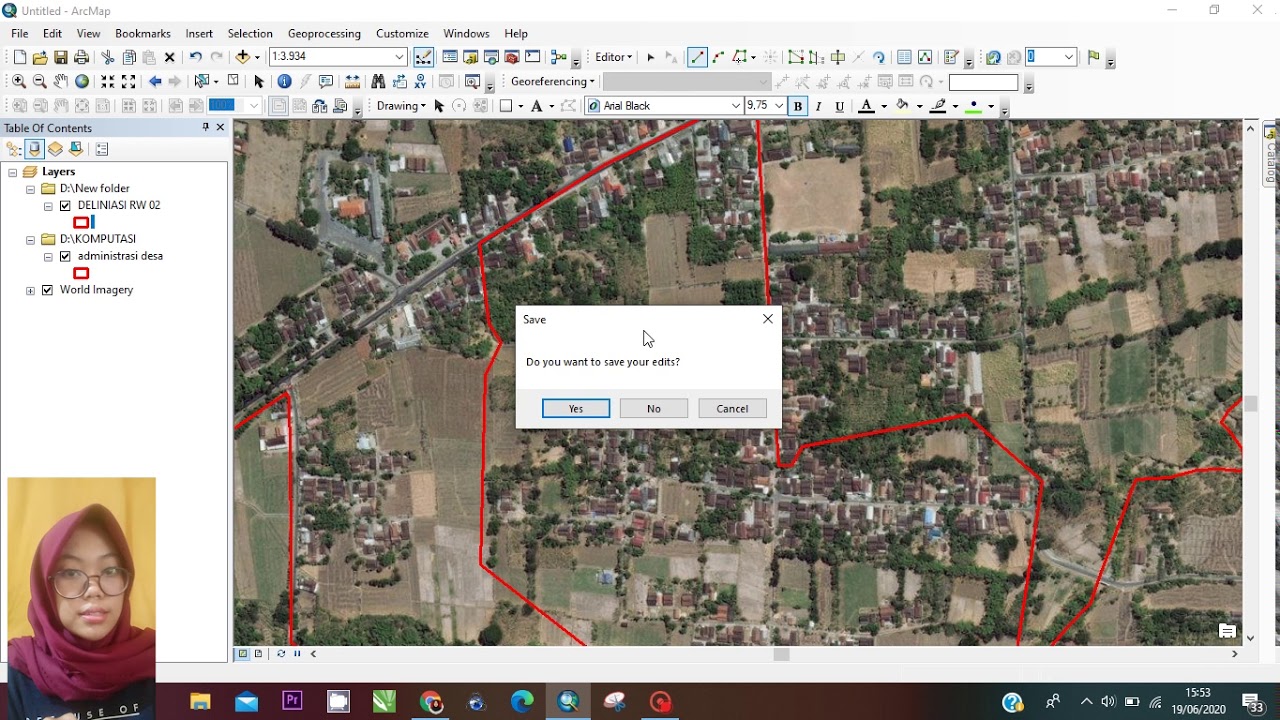Click the Save floppy disk icon
This screenshot has height=720, width=1280.
(61, 58)
